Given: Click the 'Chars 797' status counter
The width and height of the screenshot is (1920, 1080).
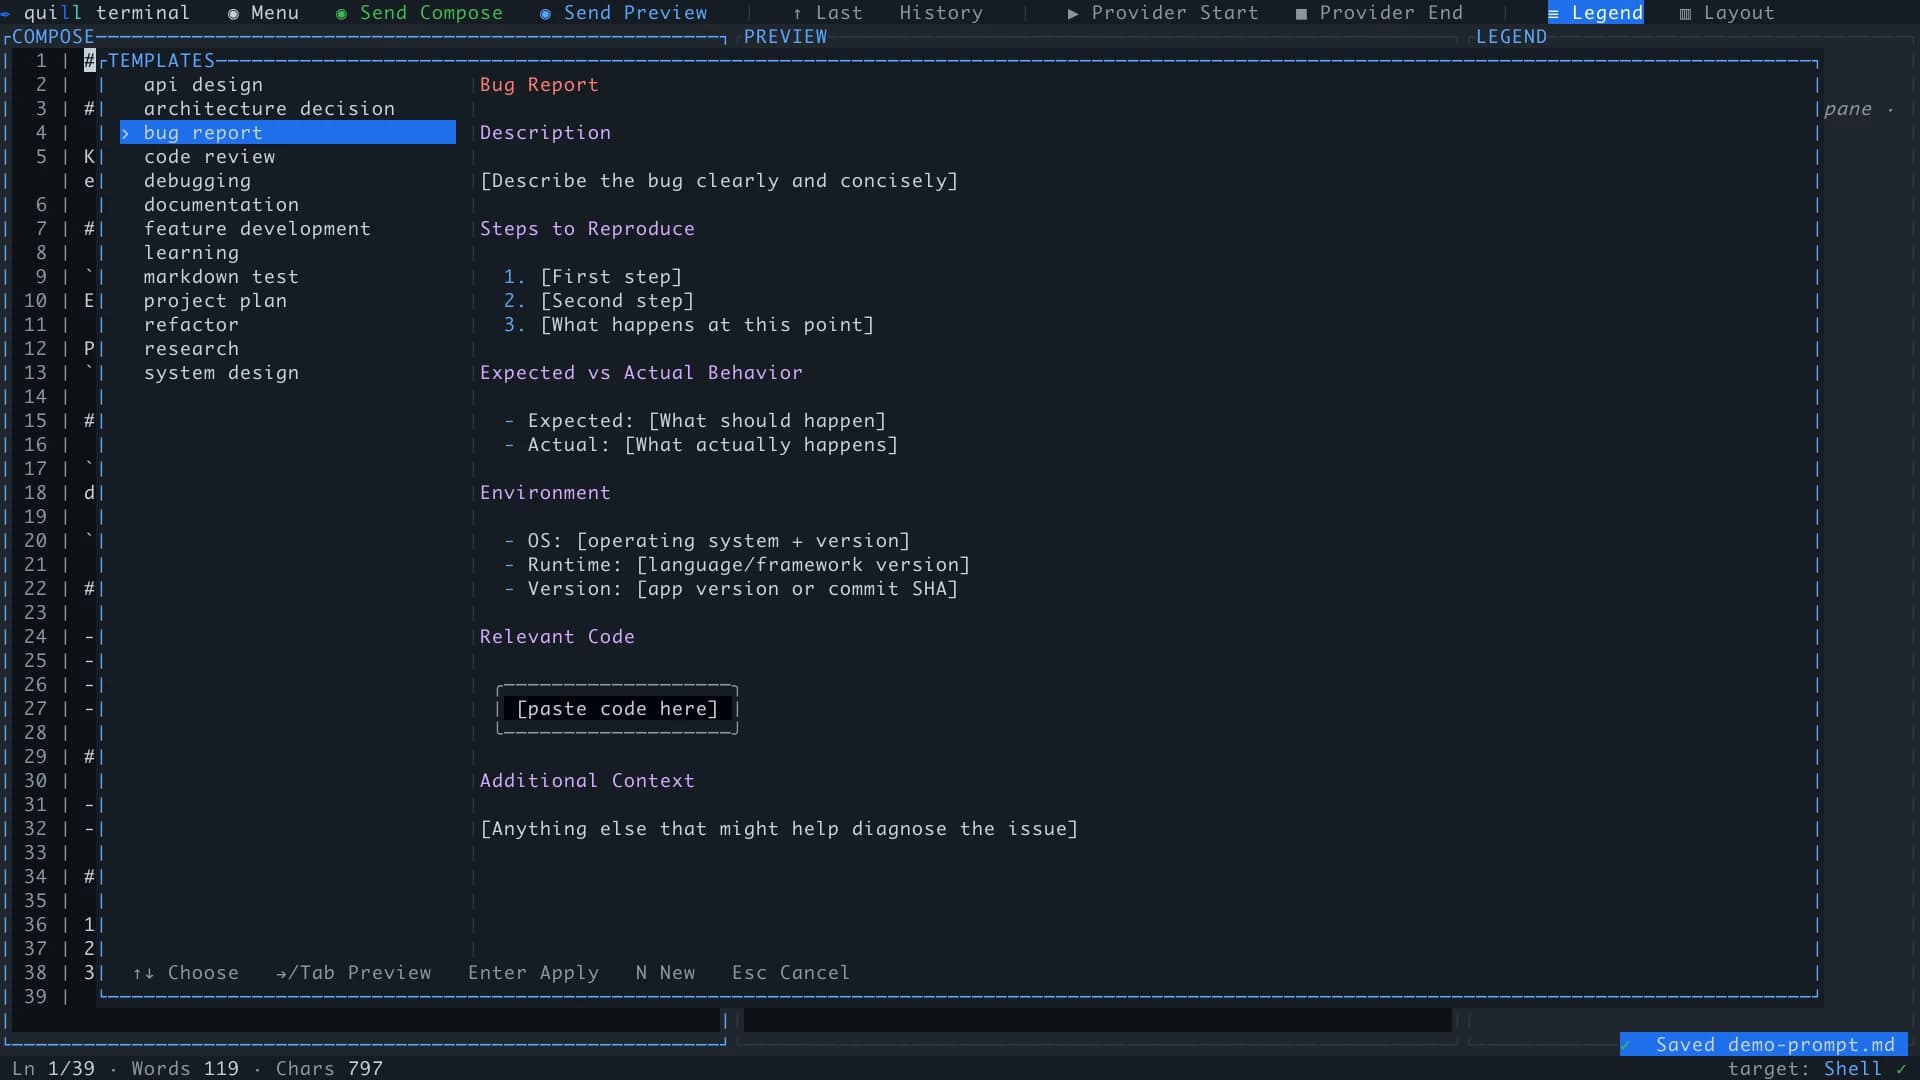Looking at the screenshot, I should click(x=329, y=1069).
